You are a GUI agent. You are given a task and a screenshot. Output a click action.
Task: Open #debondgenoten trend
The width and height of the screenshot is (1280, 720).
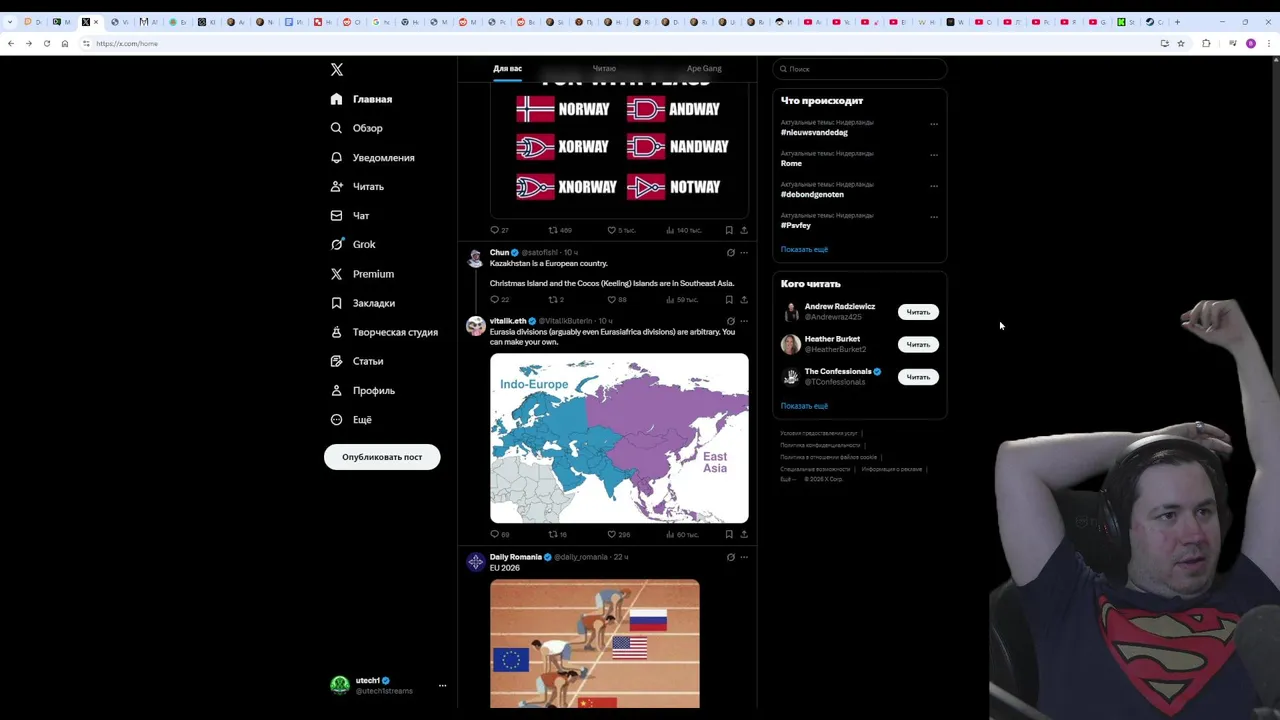pyautogui.click(x=812, y=194)
